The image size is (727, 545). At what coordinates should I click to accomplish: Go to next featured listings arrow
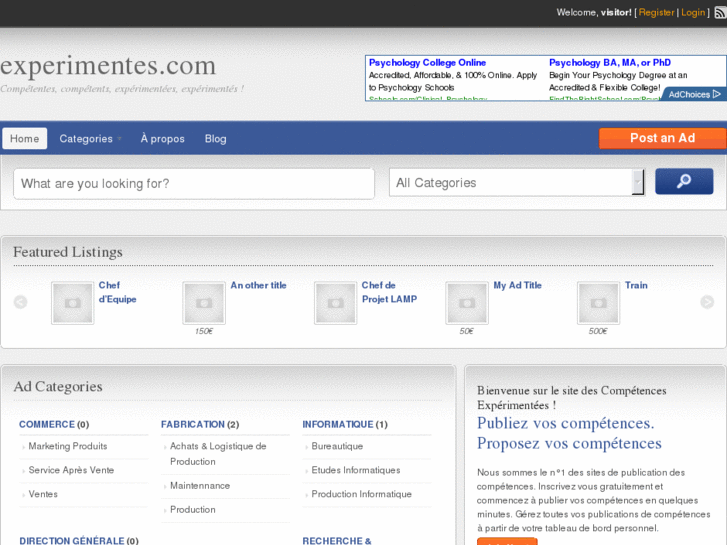[x=707, y=302]
